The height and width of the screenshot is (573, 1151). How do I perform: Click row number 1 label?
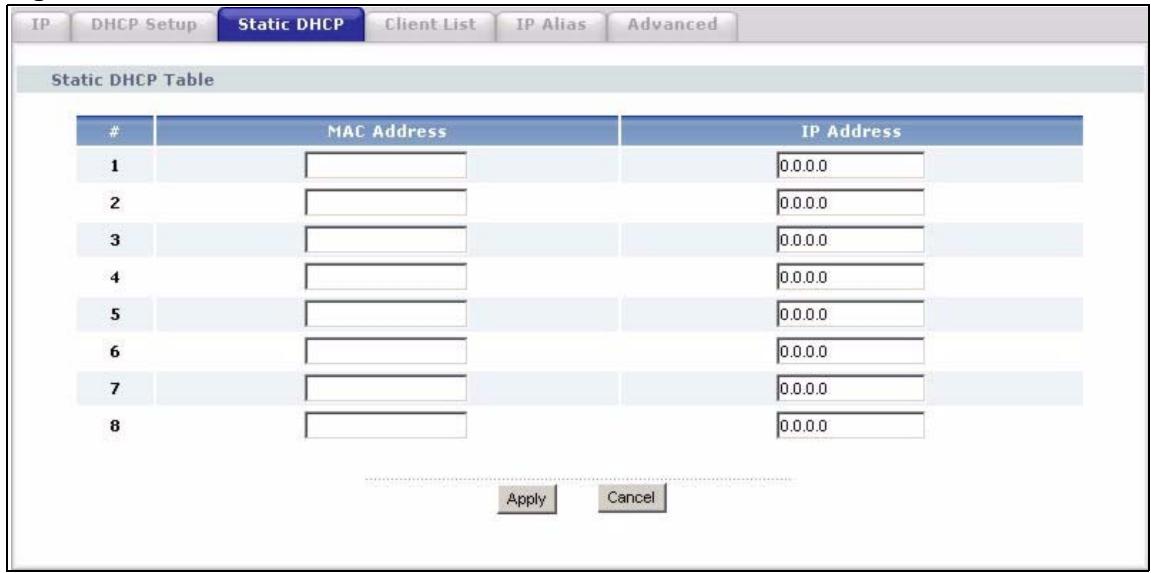click(115, 167)
